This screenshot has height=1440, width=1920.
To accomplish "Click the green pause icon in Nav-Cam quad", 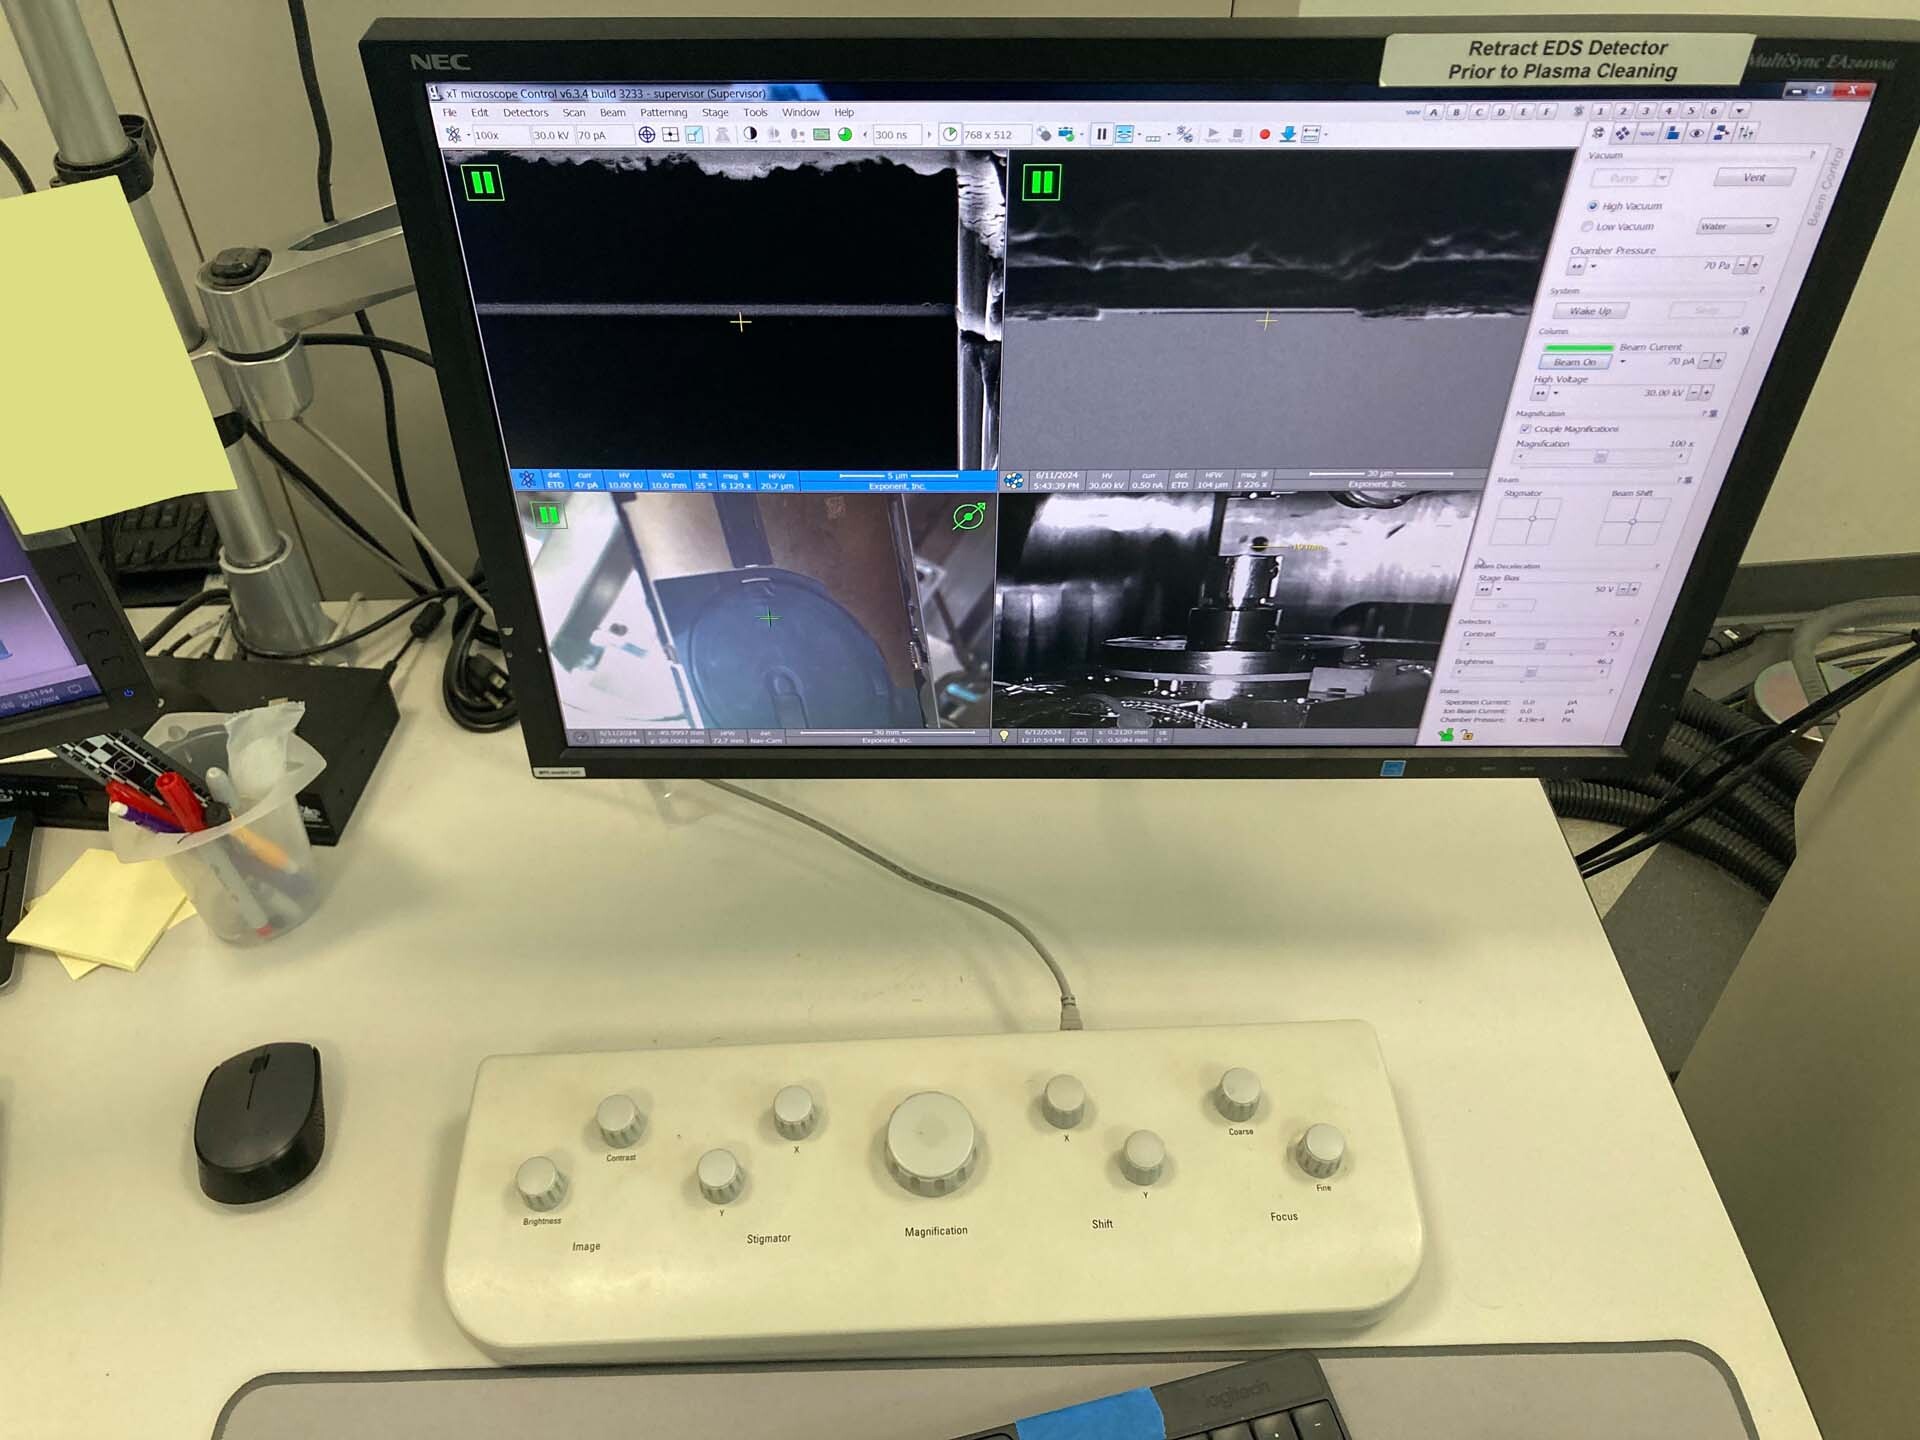I will point(548,515).
